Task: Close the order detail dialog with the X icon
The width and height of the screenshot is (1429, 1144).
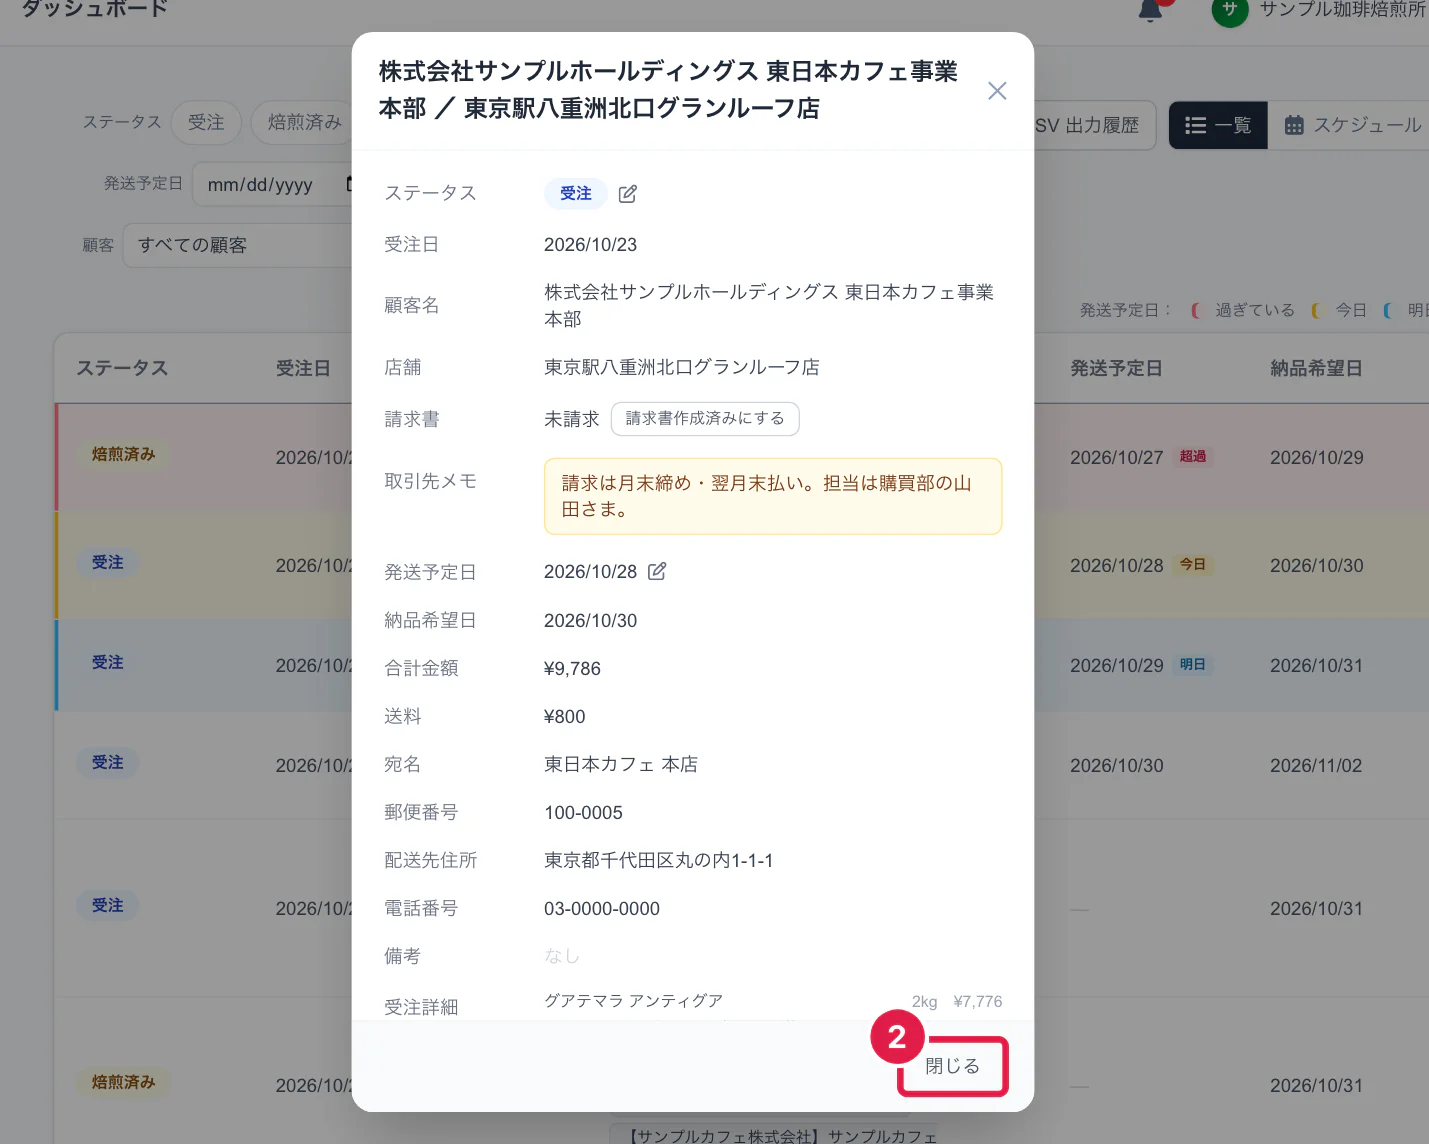Action: coord(997,91)
